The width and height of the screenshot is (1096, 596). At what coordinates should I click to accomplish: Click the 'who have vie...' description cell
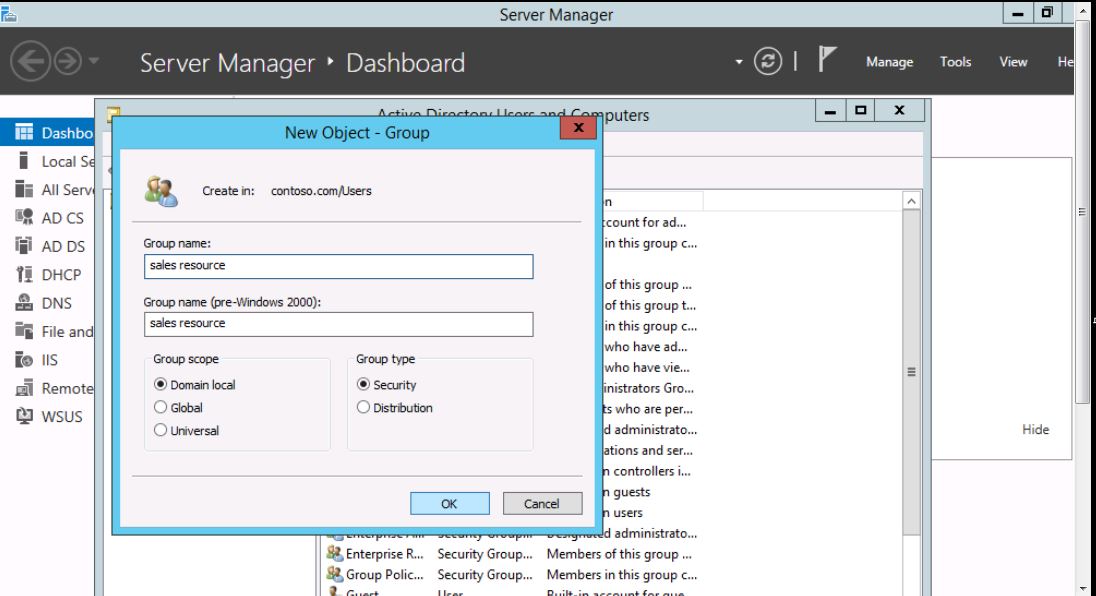[x=647, y=368]
